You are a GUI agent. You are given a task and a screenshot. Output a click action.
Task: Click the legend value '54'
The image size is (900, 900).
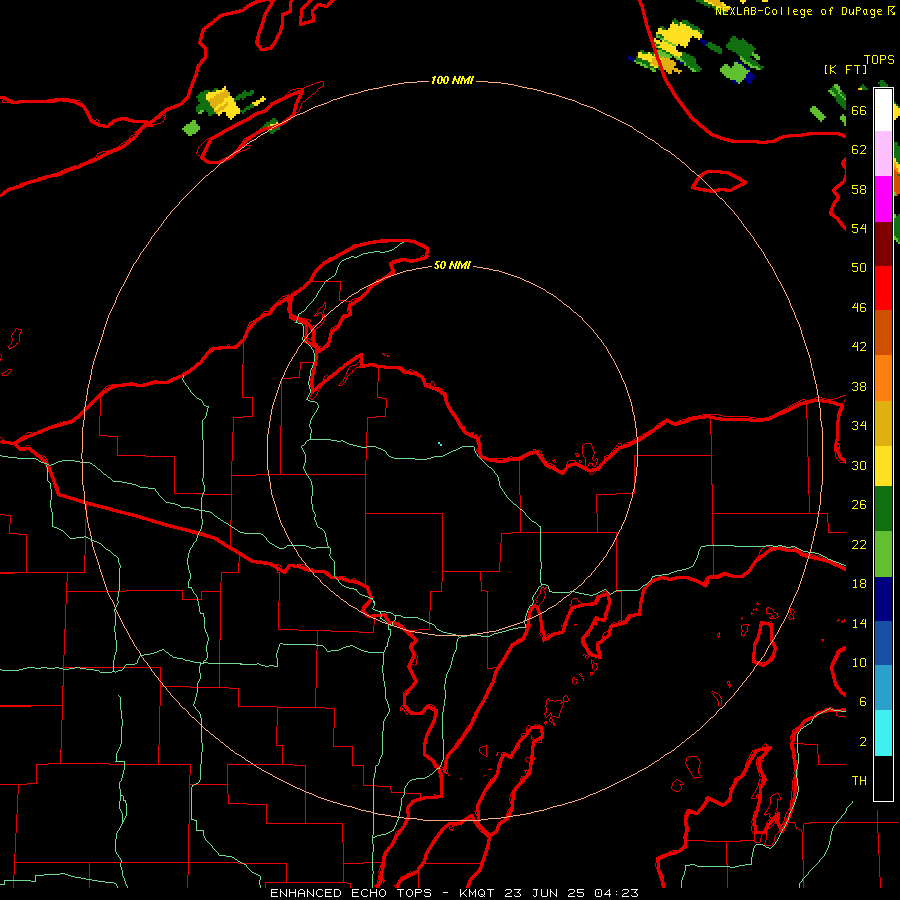click(859, 228)
